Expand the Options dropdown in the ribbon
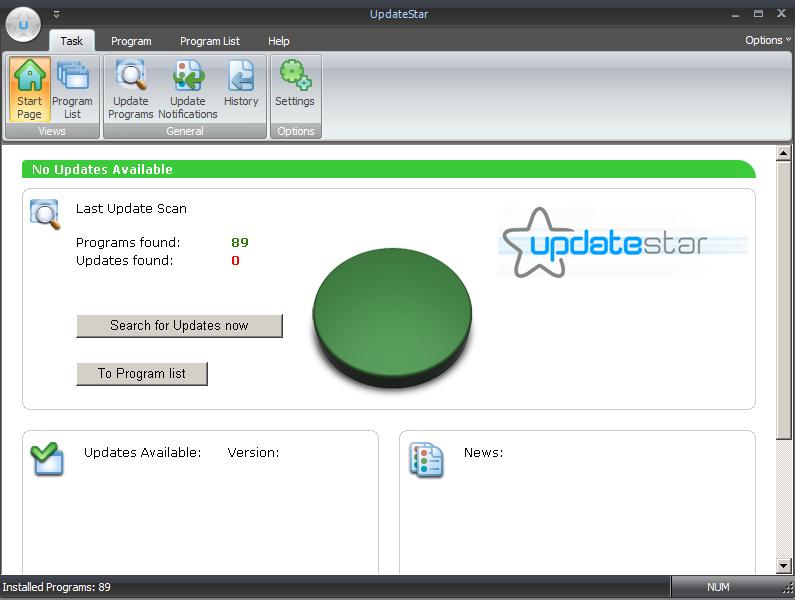 point(767,40)
